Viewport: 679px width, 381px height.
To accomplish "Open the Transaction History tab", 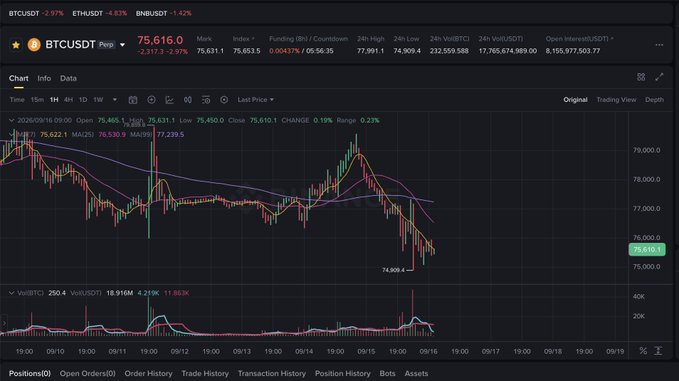I will pos(272,373).
